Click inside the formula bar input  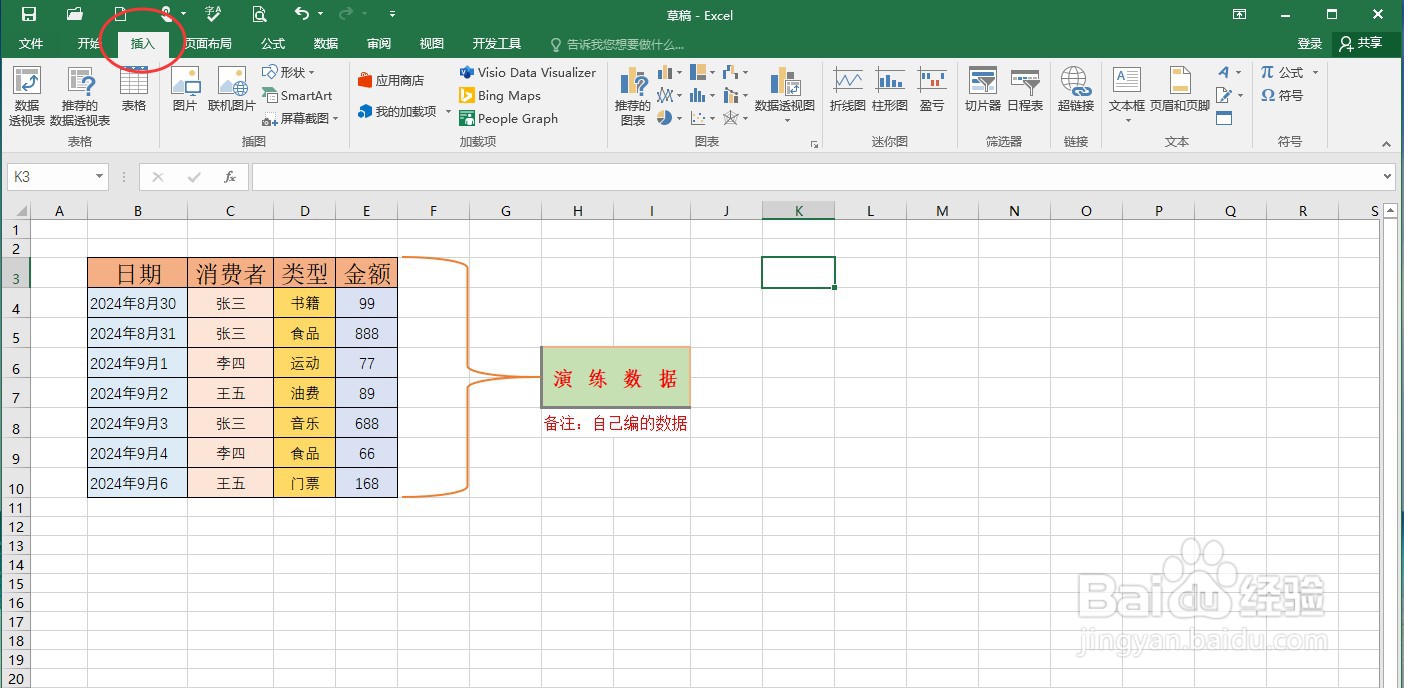coord(814,177)
